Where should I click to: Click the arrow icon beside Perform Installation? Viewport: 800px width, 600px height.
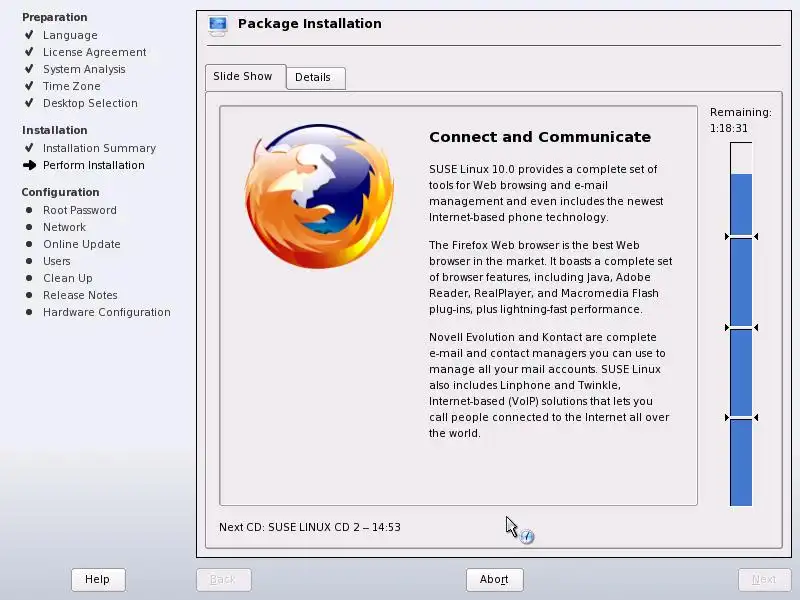(30, 165)
